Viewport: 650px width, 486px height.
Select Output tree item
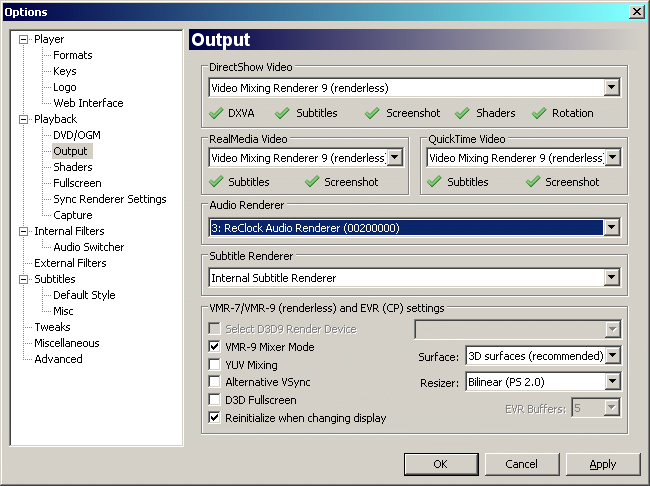pyautogui.click(x=70, y=151)
